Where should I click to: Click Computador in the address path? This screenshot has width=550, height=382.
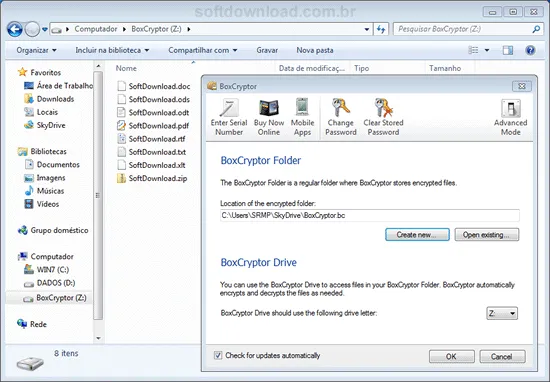click(x=96, y=29)
